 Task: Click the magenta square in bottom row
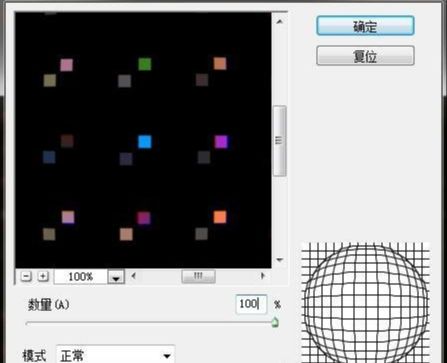tap(144, 218)
